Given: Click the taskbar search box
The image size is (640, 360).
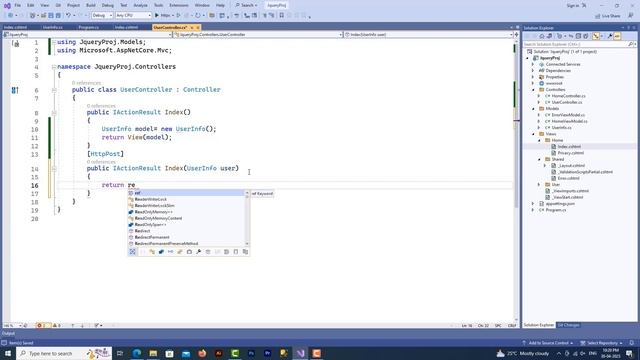Looking at the screenshot, I should (64, 353).
